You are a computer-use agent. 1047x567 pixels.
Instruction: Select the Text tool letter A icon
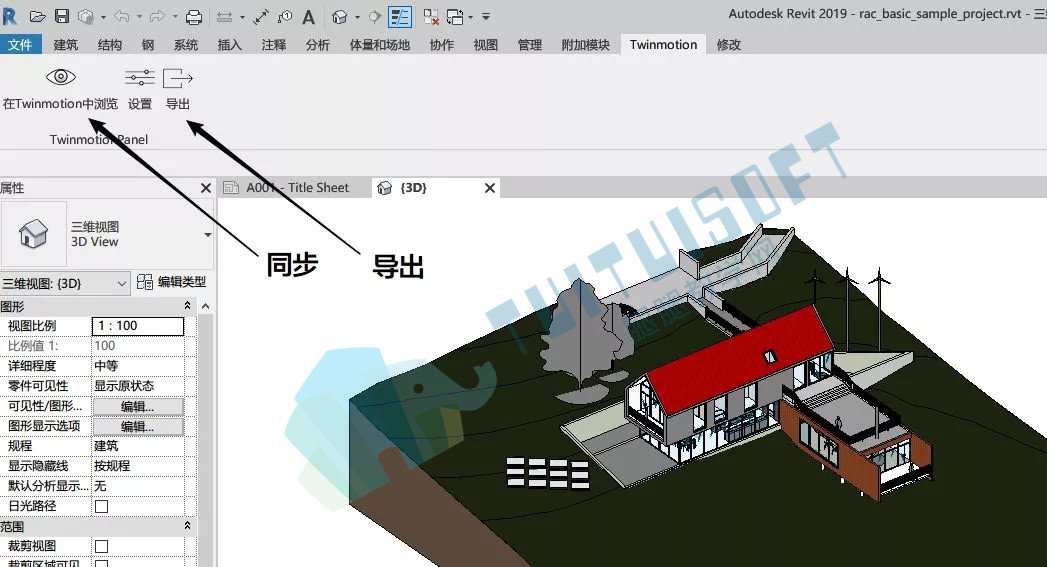(308, 17)
